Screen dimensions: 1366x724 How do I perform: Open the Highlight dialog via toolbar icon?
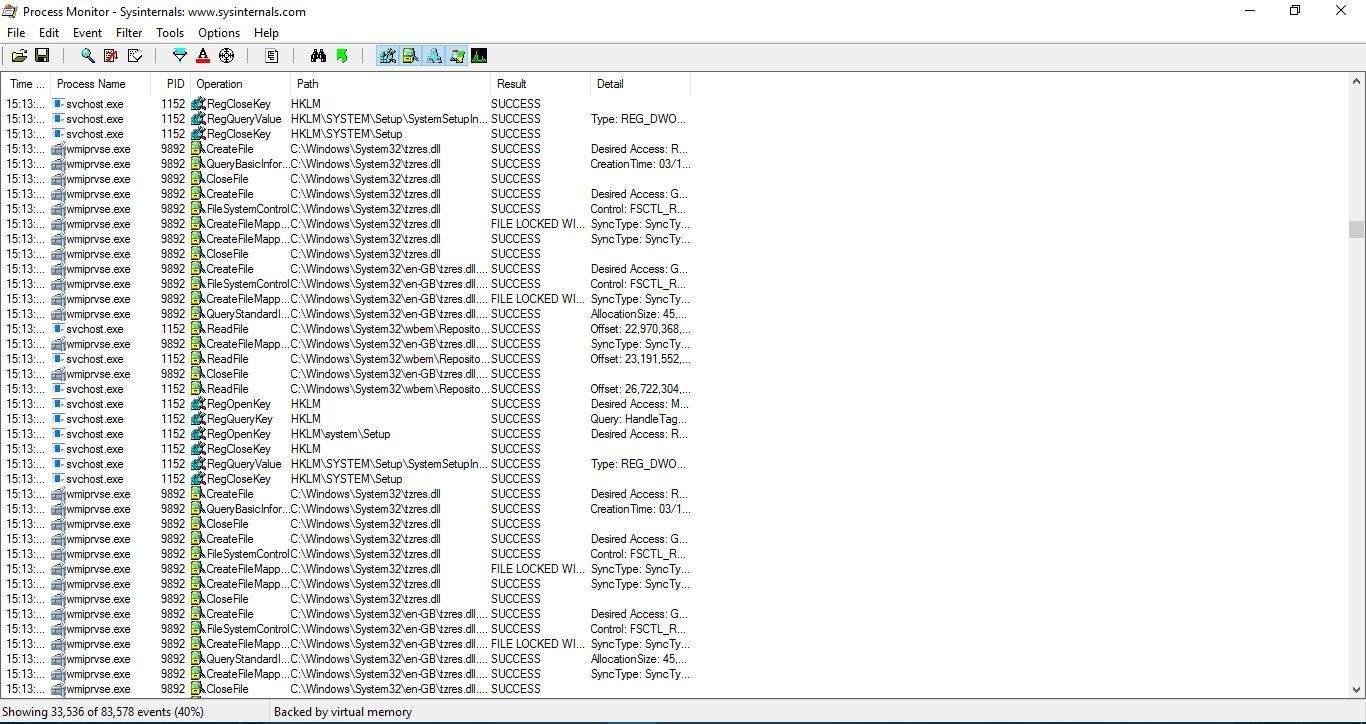tap(203, 55)
